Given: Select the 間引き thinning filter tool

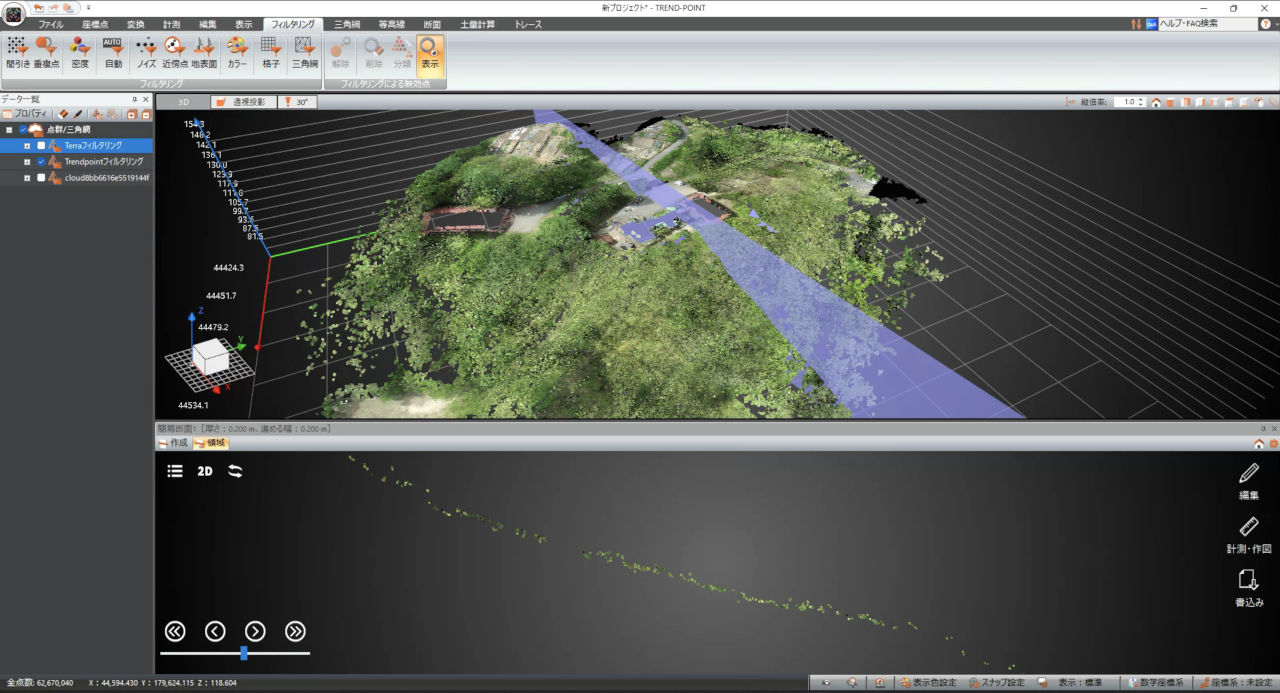Looking at the screenshot, I should (x=17, y=52).
